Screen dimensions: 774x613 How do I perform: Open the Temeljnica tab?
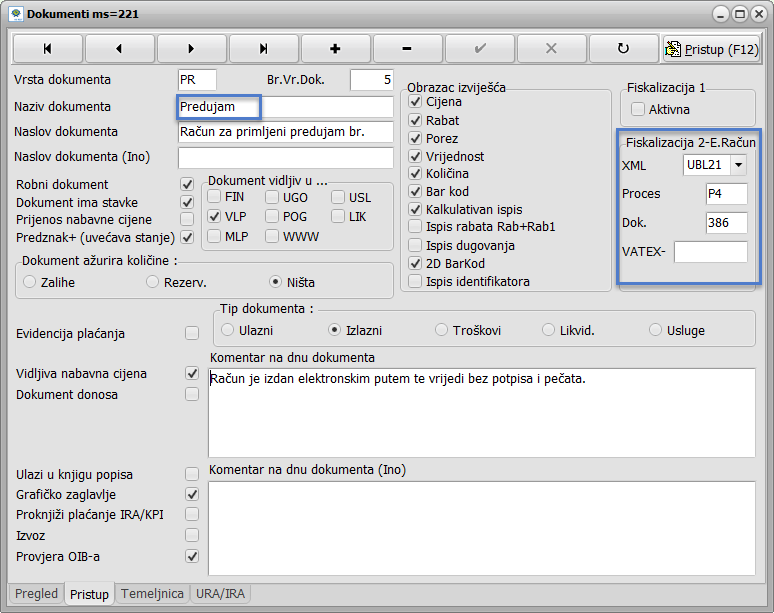pyautogui.click(x=152, y=594)
